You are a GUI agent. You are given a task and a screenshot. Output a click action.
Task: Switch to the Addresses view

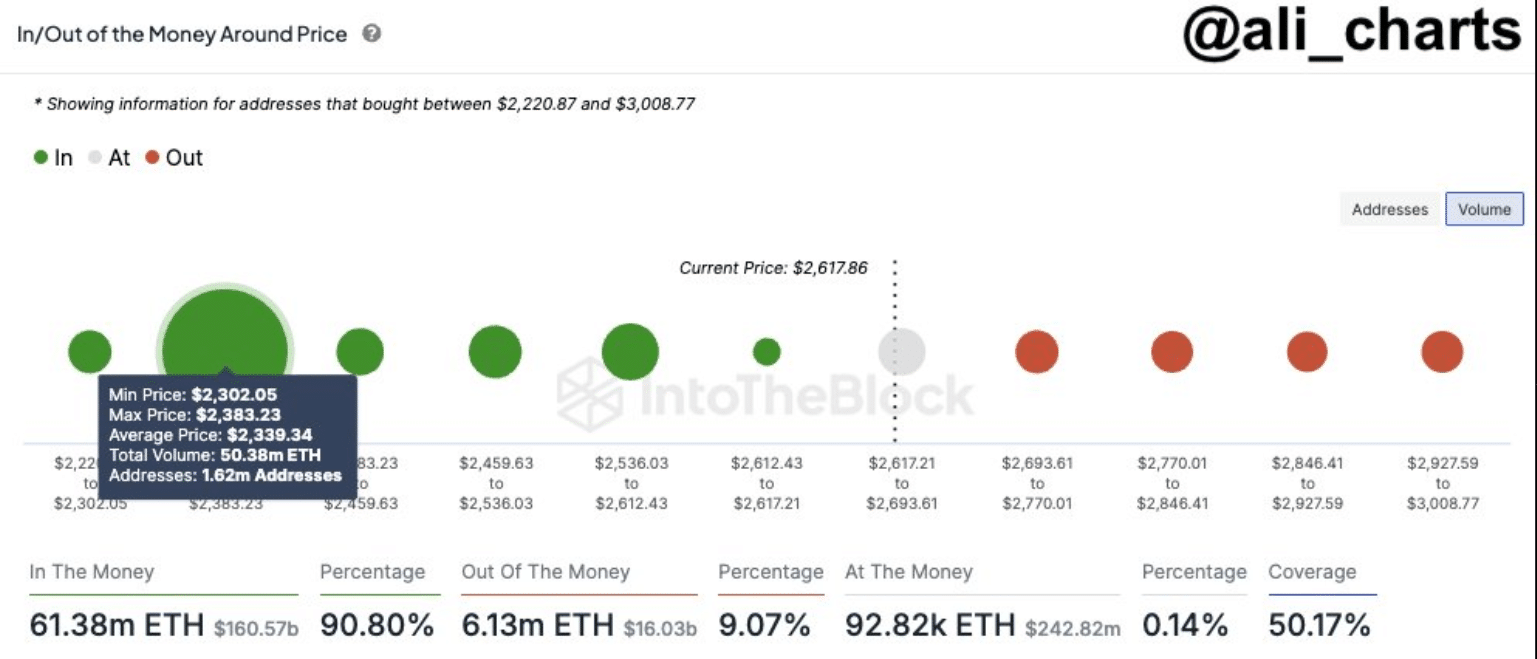pos(1389,209)
